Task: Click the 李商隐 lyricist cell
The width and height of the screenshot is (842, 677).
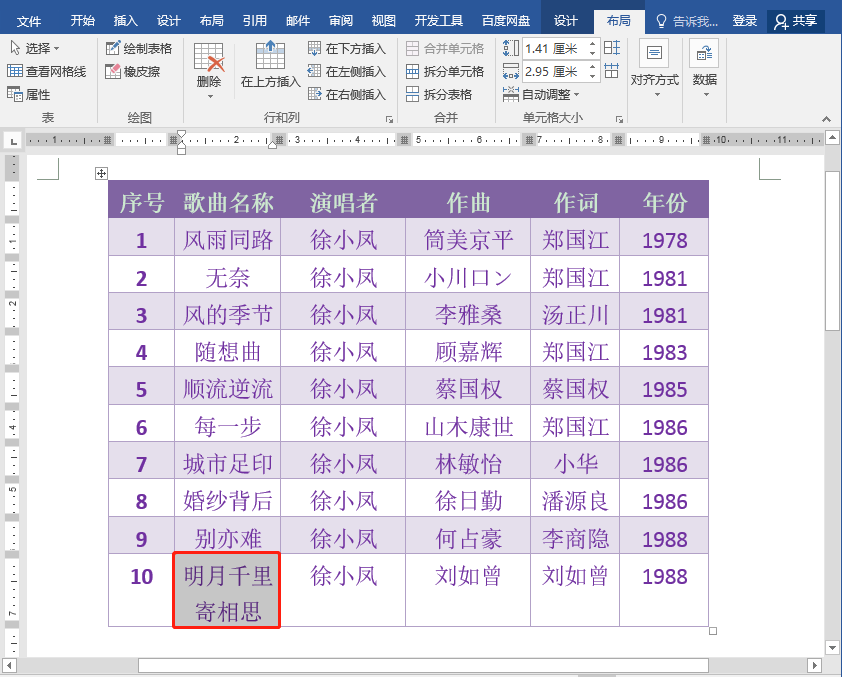Action: pos(575,535)
